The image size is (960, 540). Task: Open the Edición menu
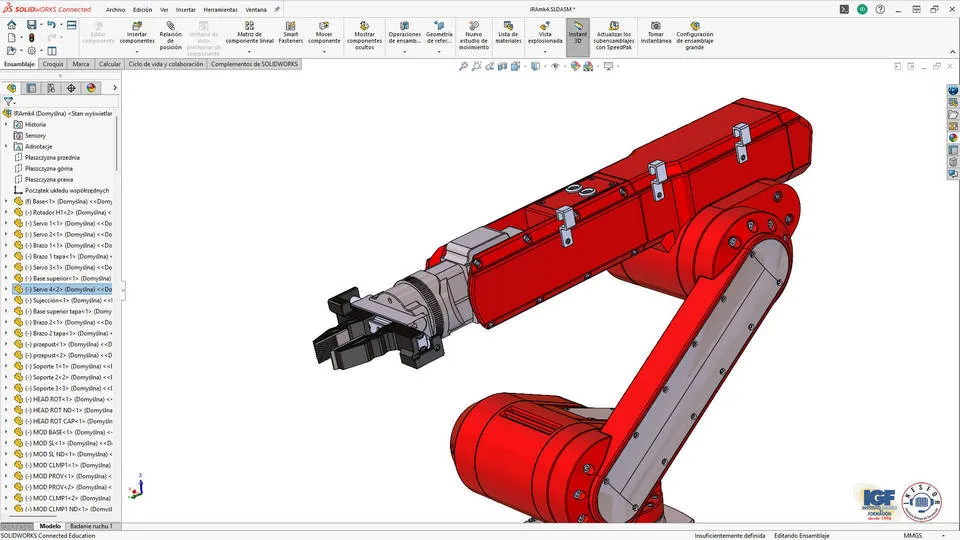(143, 10)
